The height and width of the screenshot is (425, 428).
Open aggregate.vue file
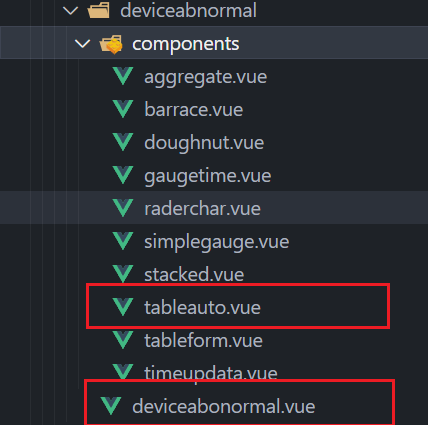point(205,77)
